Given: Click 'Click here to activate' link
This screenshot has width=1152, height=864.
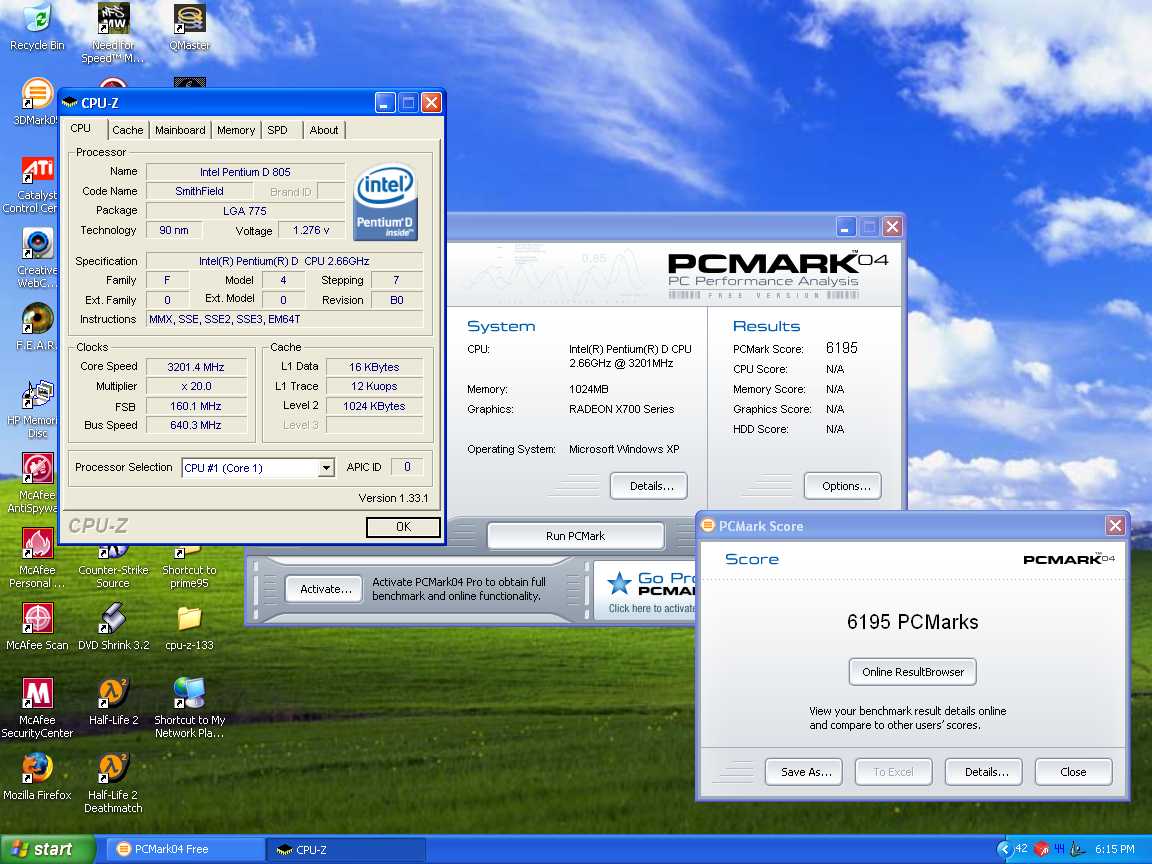Looking at the screenshot, I should tap(652, 608).
